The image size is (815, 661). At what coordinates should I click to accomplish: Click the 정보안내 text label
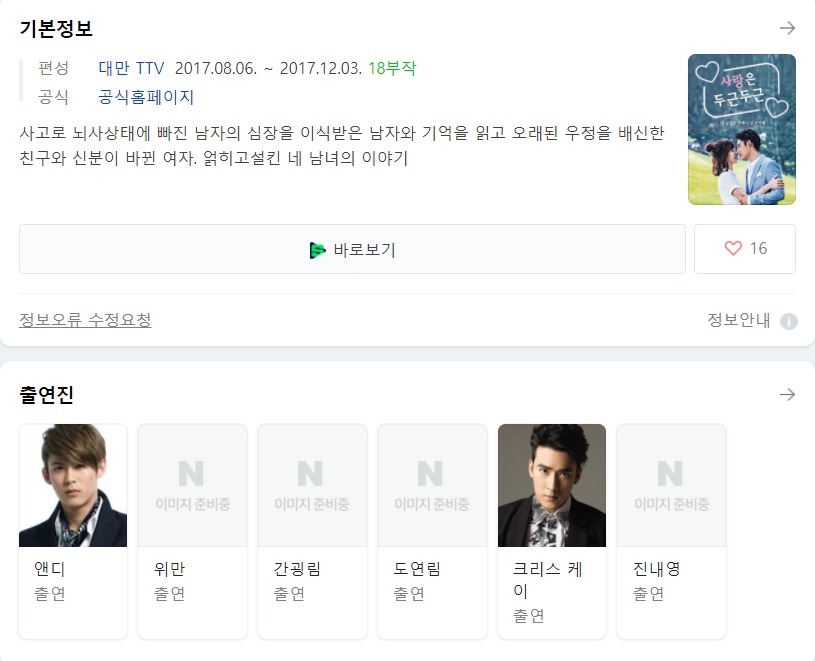pos(739,320)
